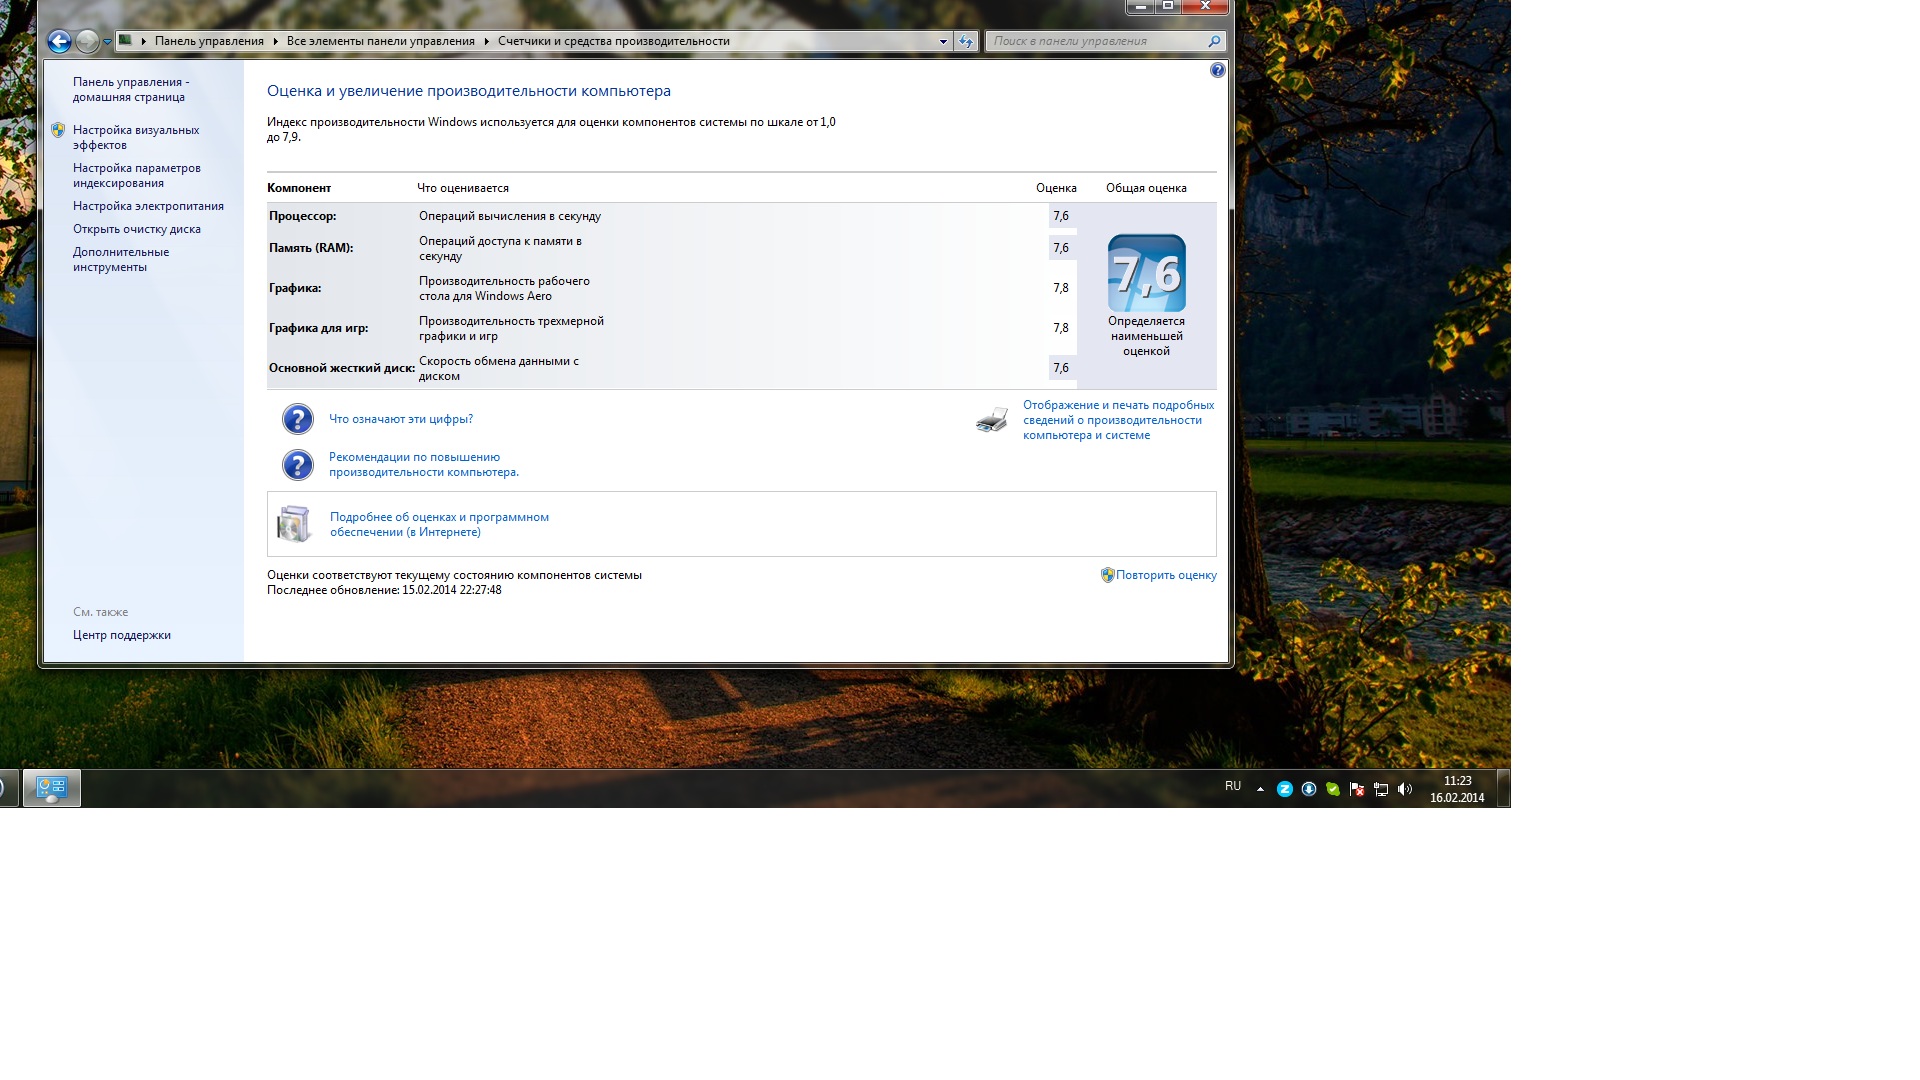Image resolution: width=1920 pixels, height=1080 pixels.
Task: Open 'Настройка электропитания' link
Action: click(148, 206)
